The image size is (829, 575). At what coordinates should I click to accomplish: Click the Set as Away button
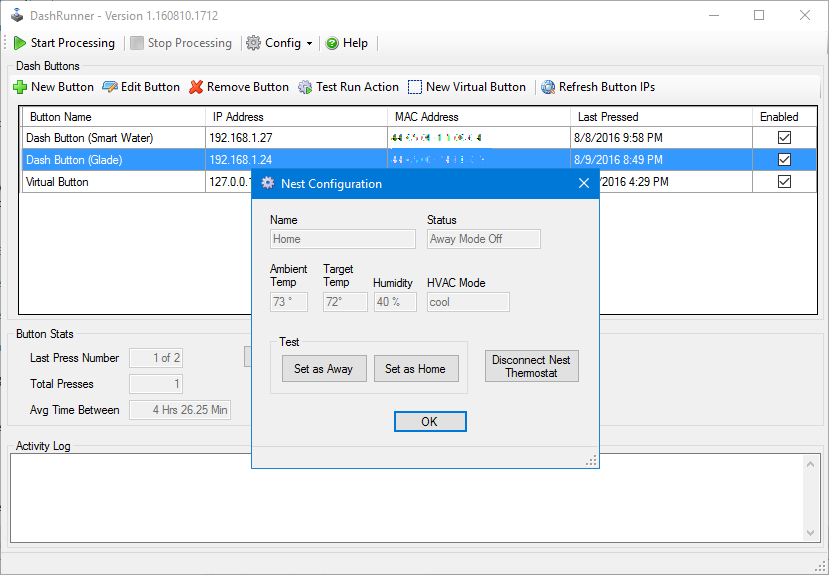click(324, 369)
